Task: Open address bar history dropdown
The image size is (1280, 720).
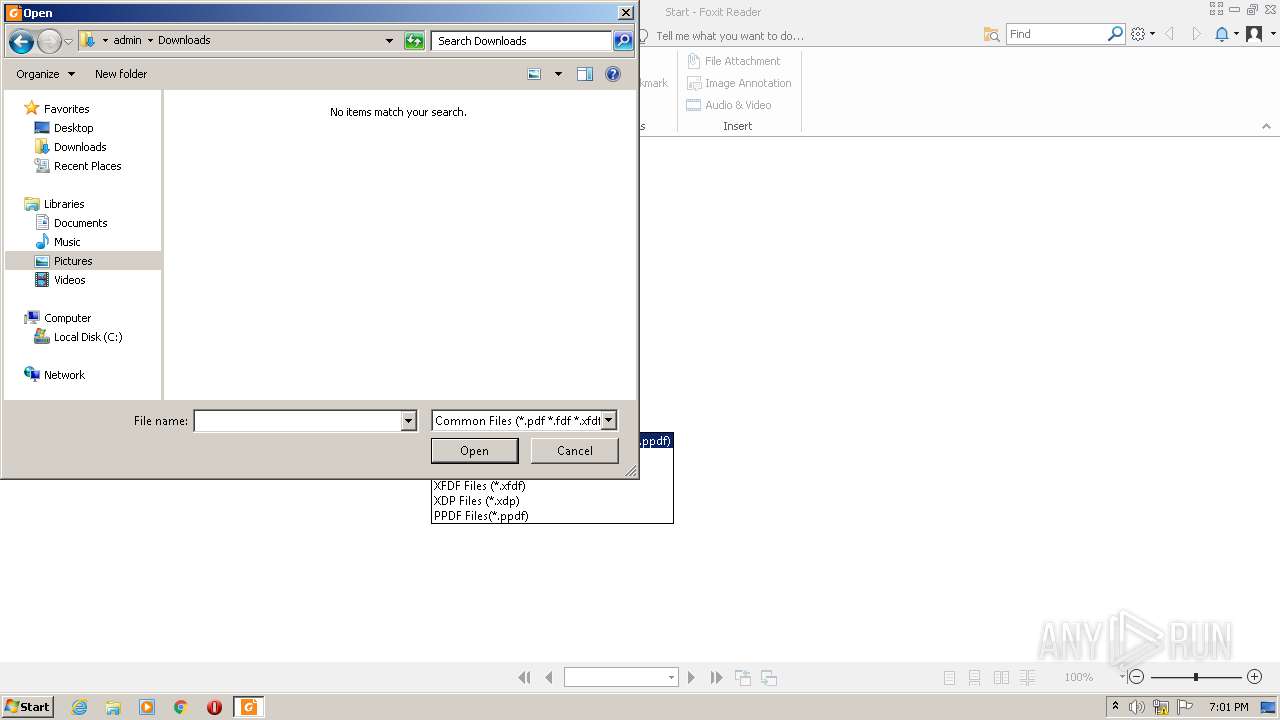Action: 389,41
